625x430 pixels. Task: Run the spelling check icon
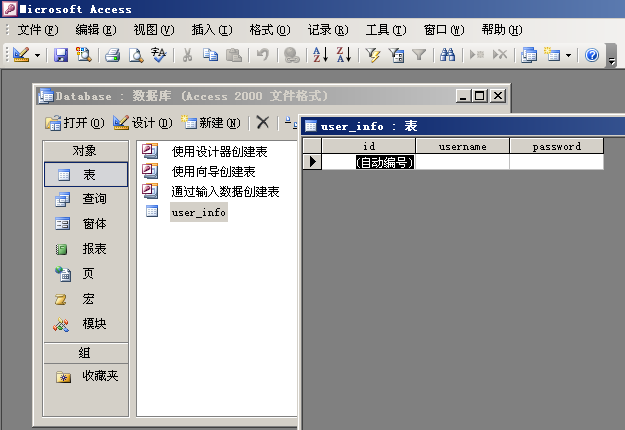coord(159,55)
